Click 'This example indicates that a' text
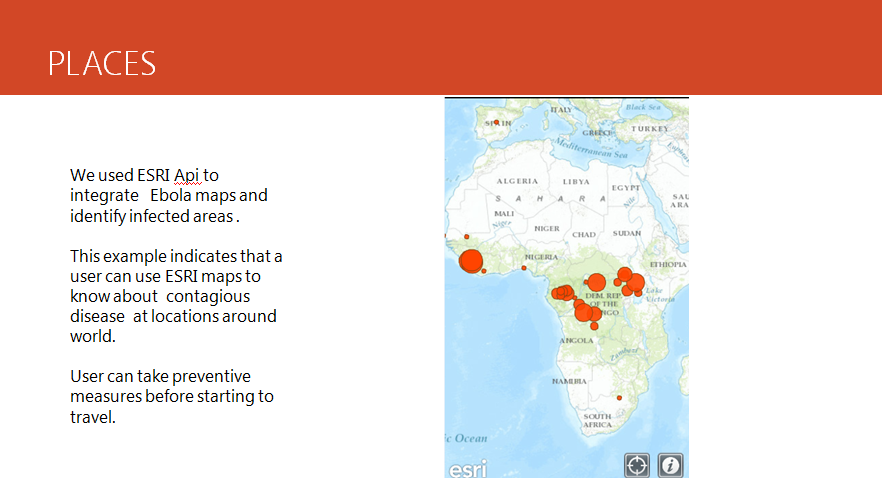 [x=176, y=257]
